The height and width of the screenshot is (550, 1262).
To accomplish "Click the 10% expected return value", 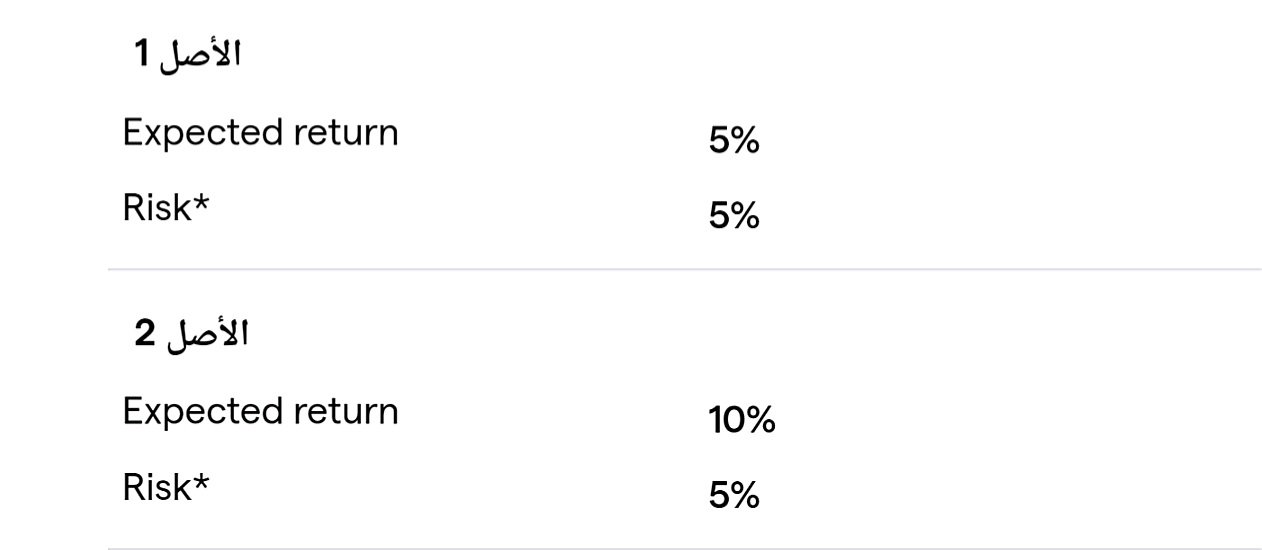I will pos(742,421).
